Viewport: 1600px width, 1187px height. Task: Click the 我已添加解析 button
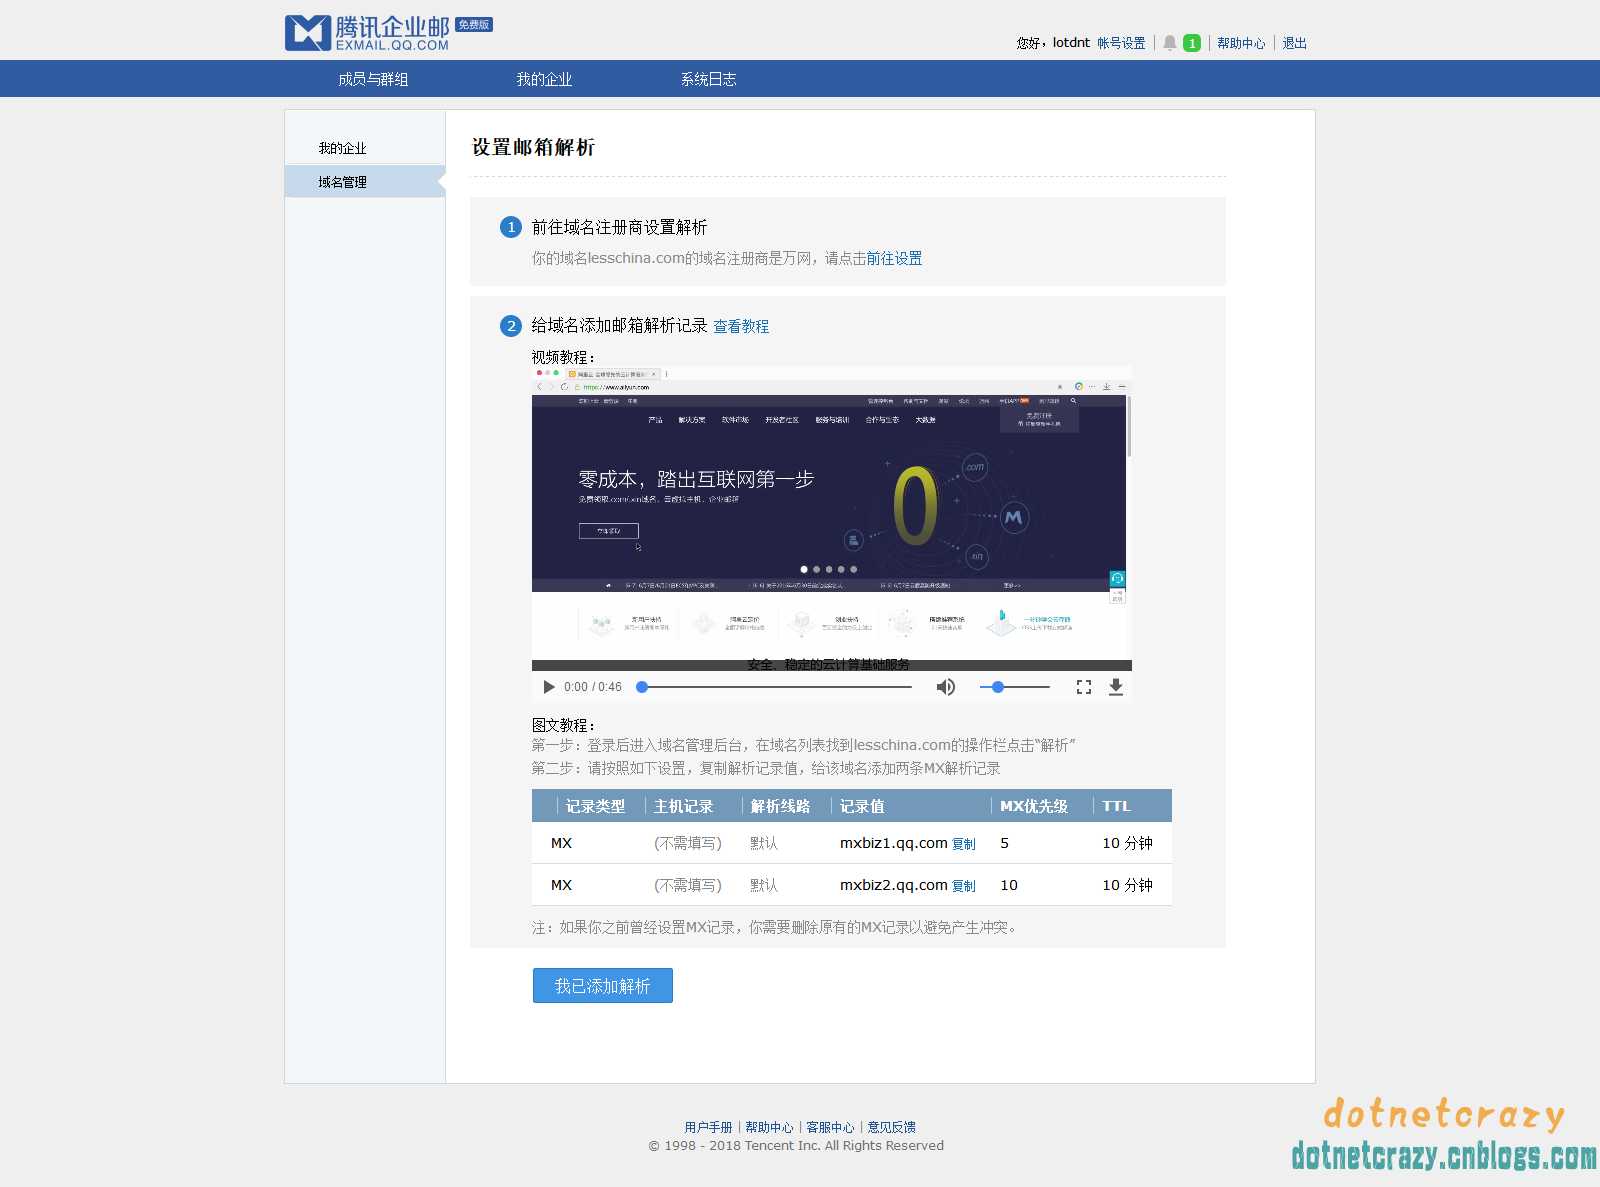[603, 986]
